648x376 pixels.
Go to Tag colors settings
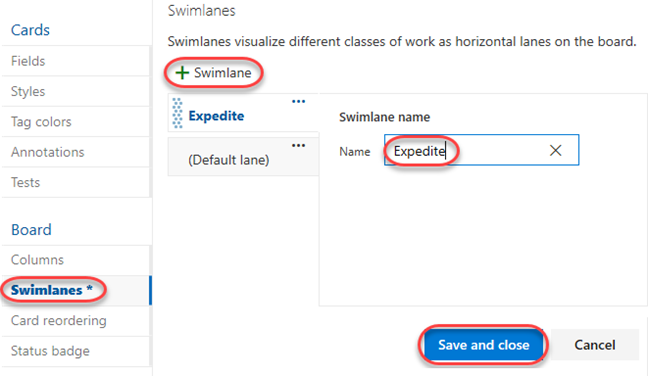pos(76,122)
